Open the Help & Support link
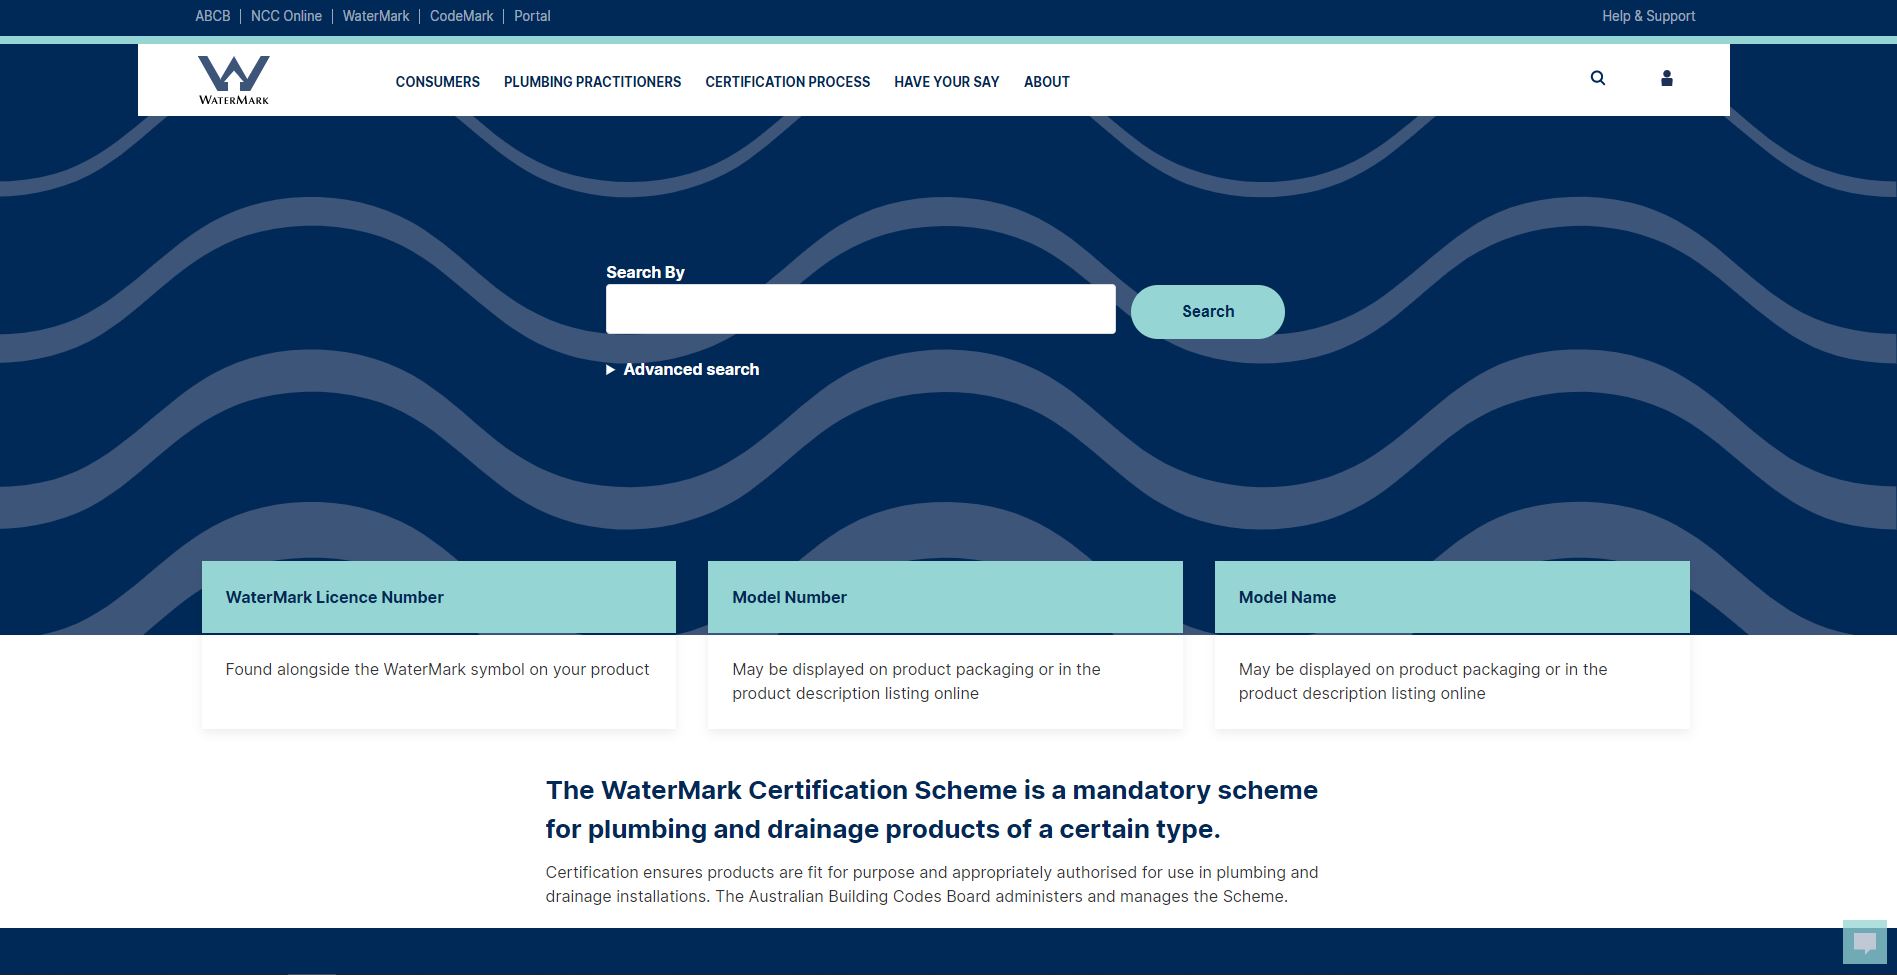The height and width of the screenshot is (975, 1897). (1648, 15)
